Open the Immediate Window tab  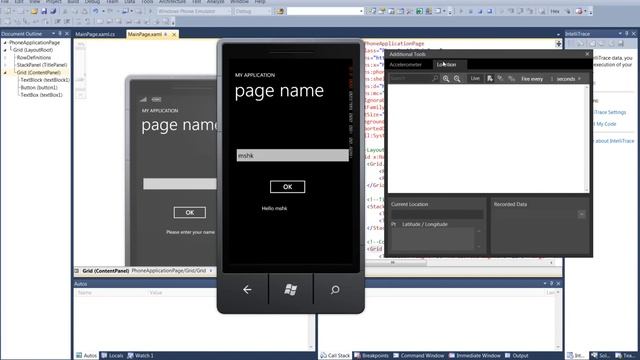pyautogui.click(x=474, y=356)
